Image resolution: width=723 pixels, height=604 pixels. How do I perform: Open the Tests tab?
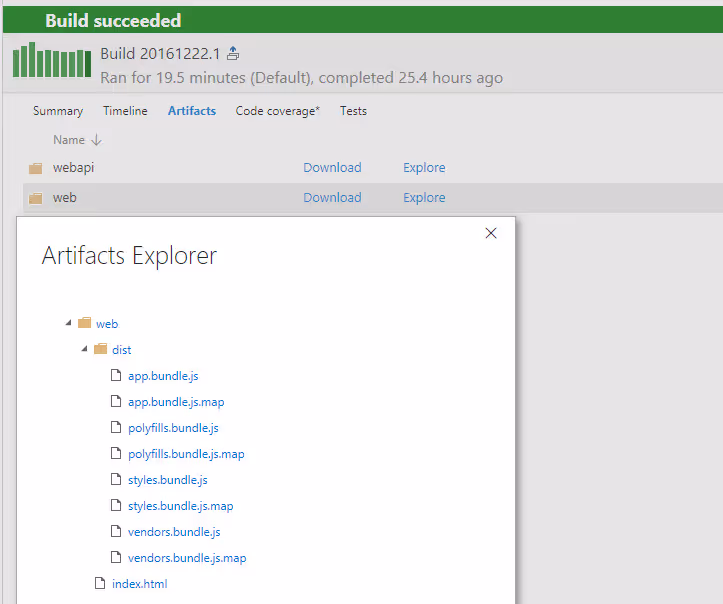[x=353, y=111]
